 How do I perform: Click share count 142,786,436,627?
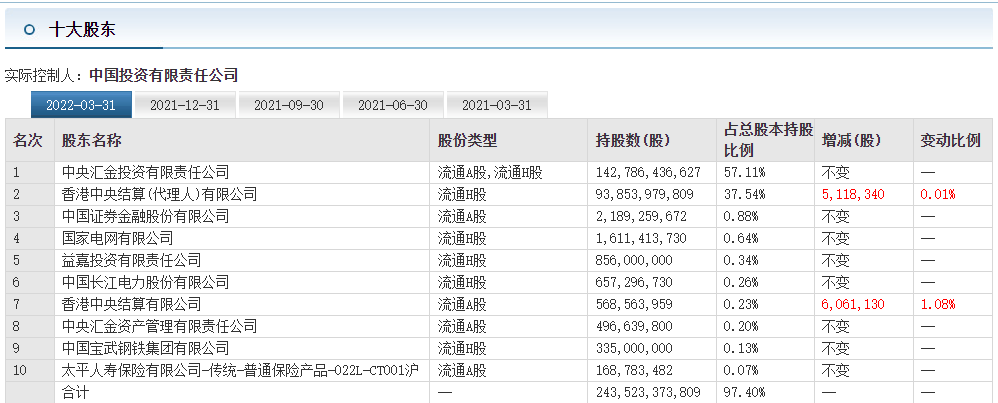pyautogui.click(x=648, y=173)
